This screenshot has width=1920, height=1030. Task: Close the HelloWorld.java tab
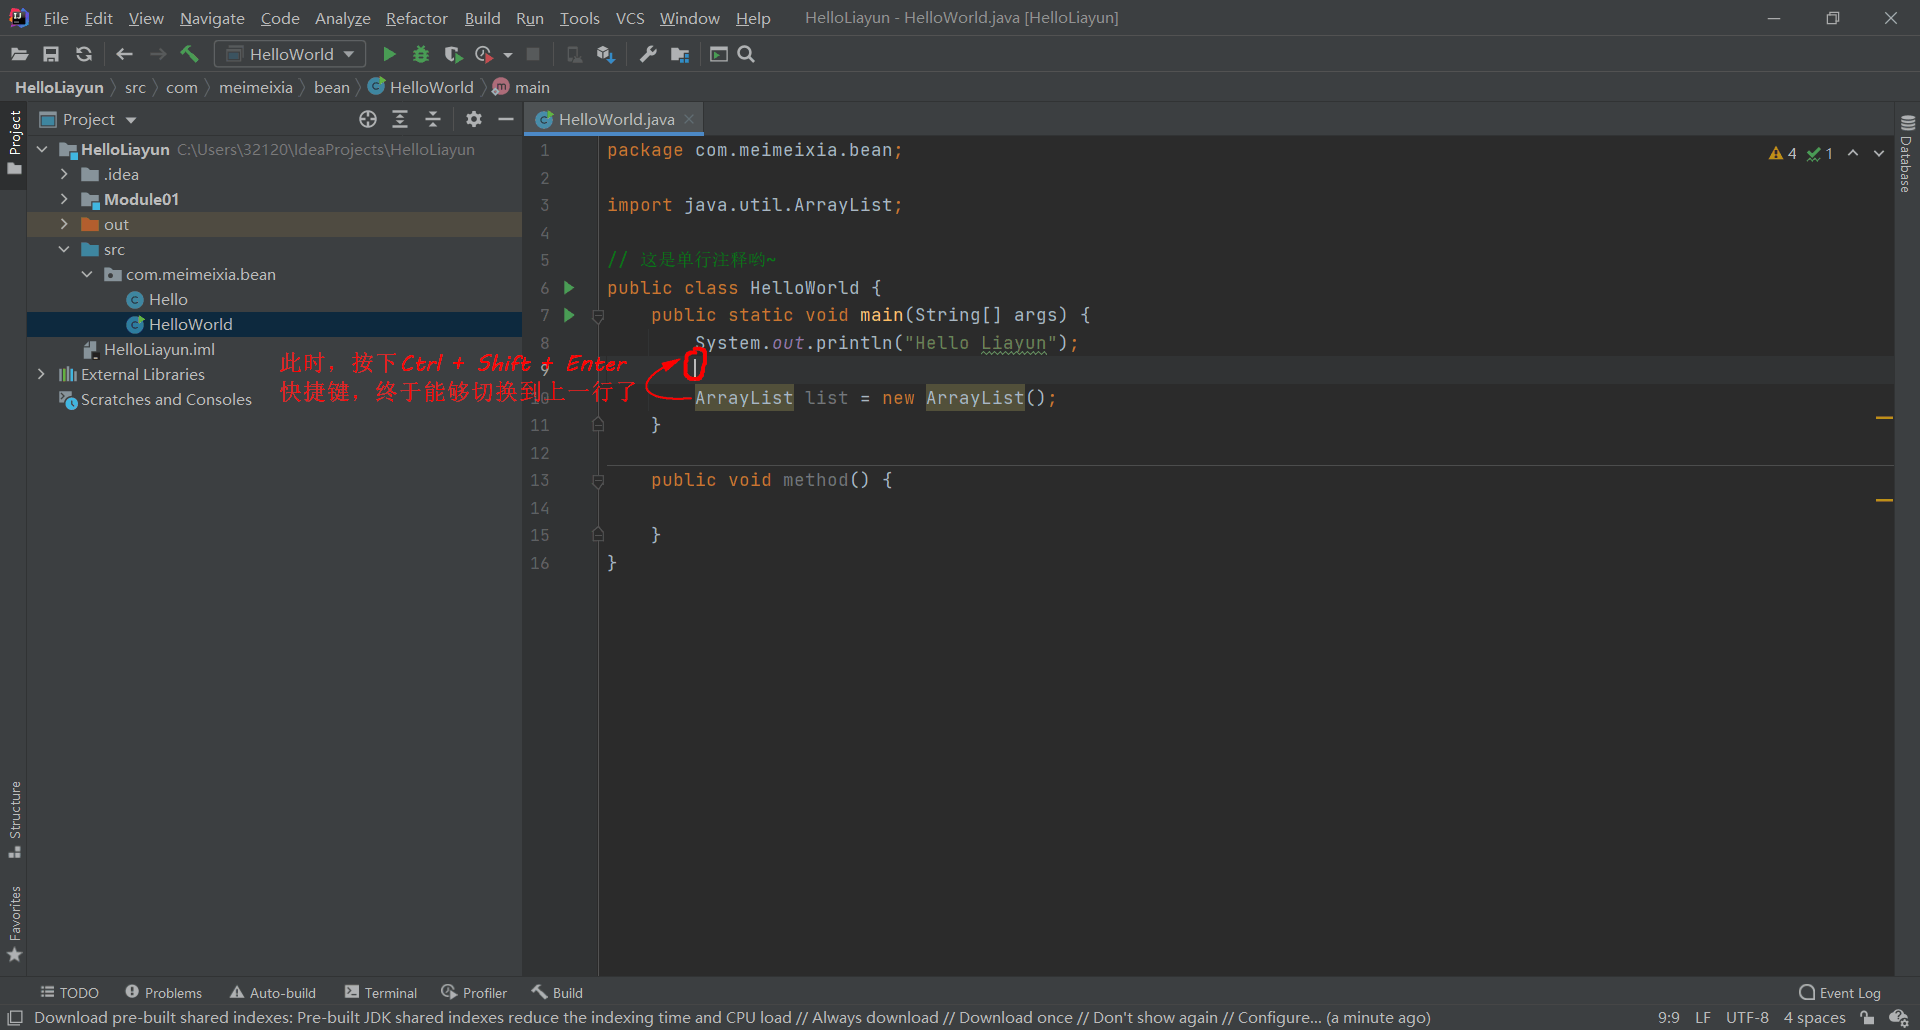689,119
